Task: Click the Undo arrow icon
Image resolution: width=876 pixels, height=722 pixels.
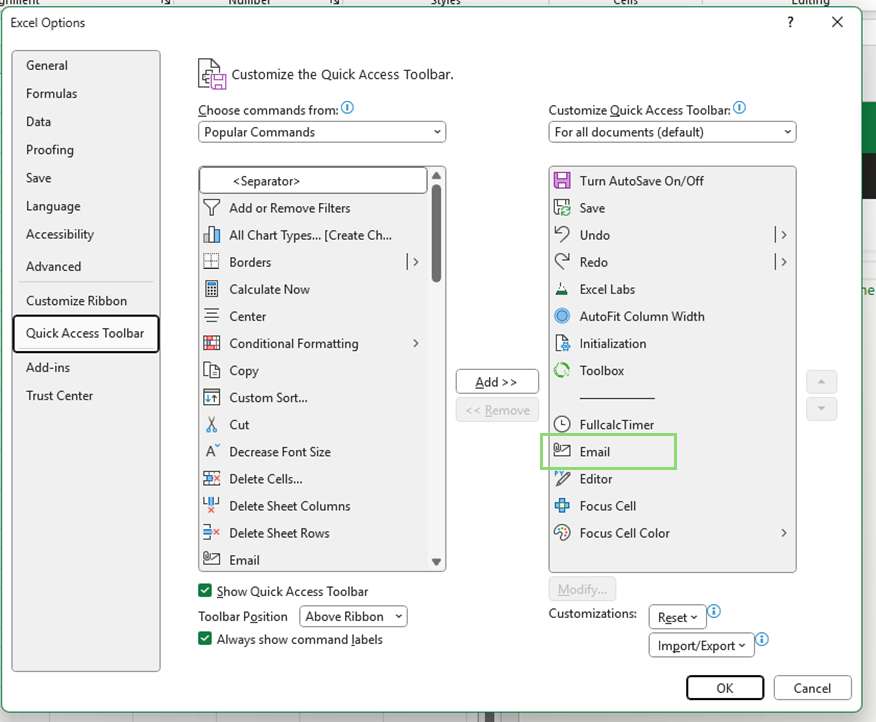Action: (562, 234)
